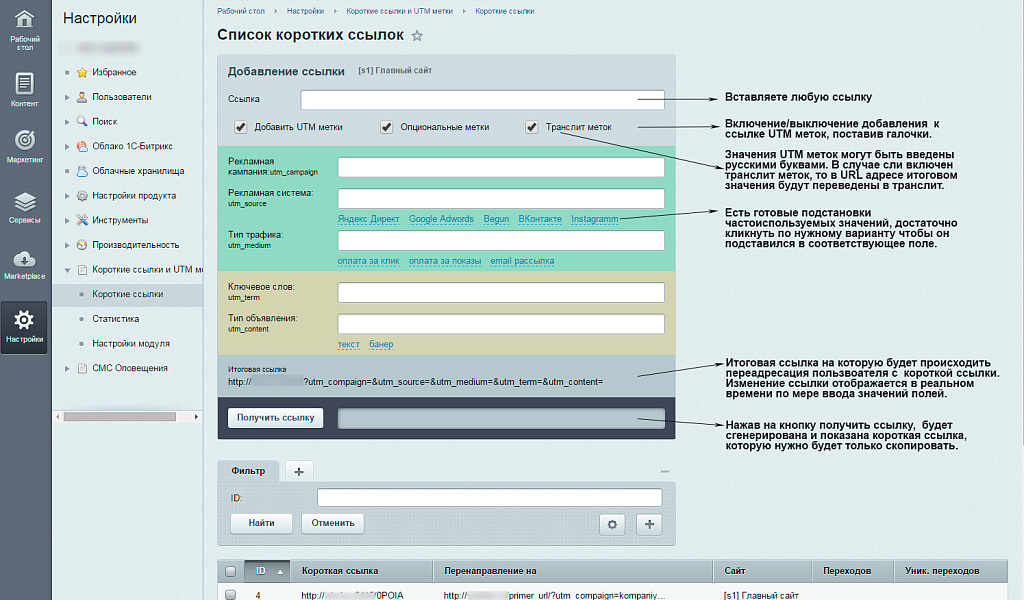Viewport: 1024px width, 600px height.
Task: Click the Marketplace sidebar icon
Action: click(24, 266)
